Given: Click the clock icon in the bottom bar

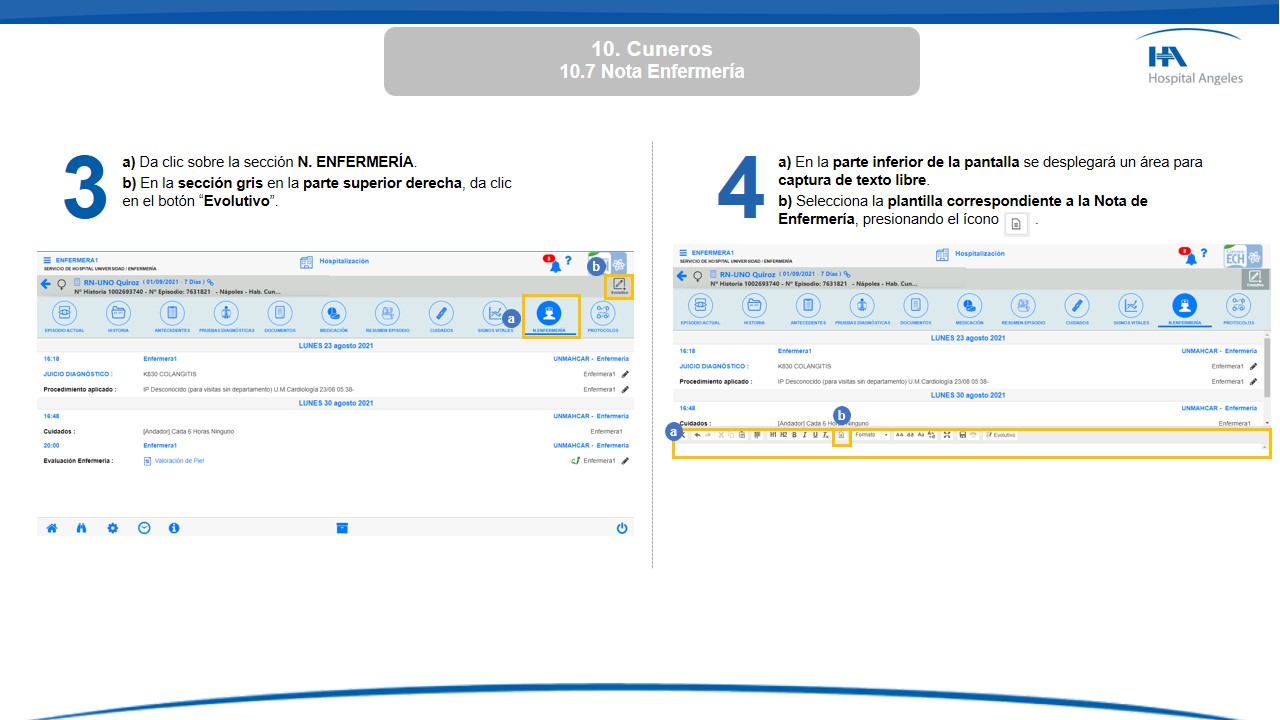Looking at the screenshot, I should (x=144, y=528).
